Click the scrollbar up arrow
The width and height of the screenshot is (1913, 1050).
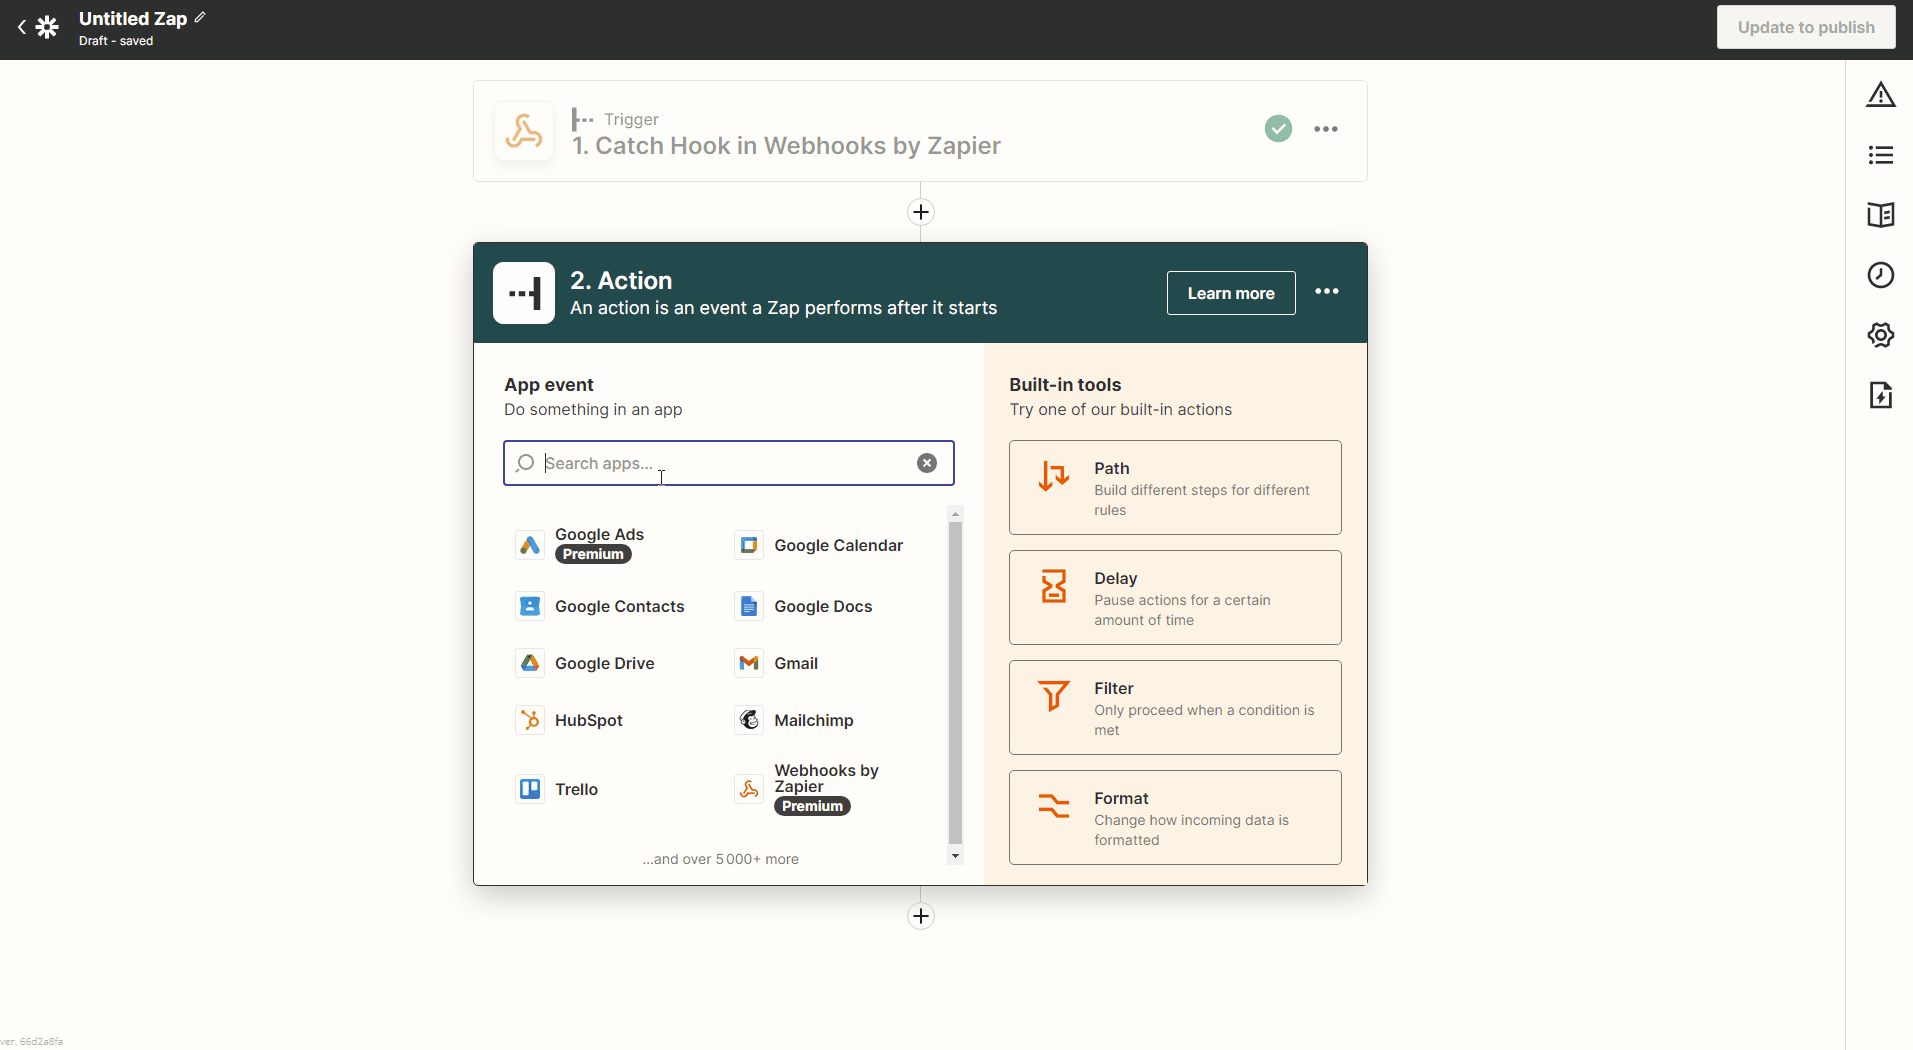(x=955, y=514)
